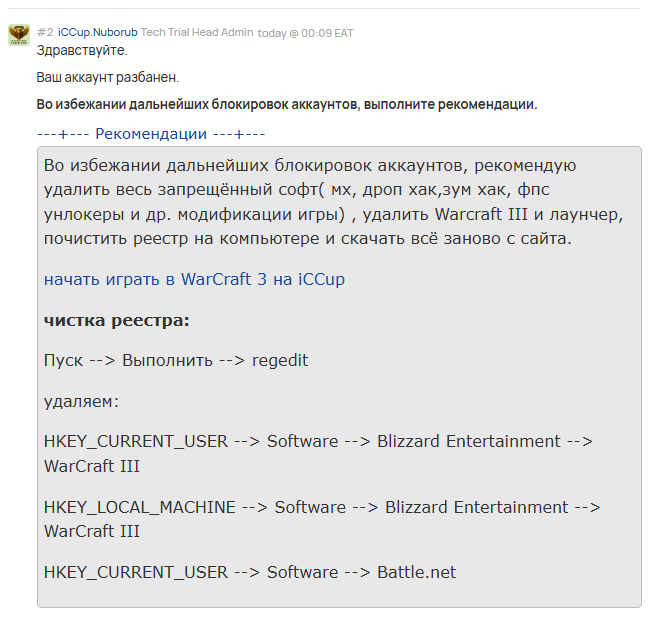Click the today @ 00:09 EAT timestamp

coord(306,33)
